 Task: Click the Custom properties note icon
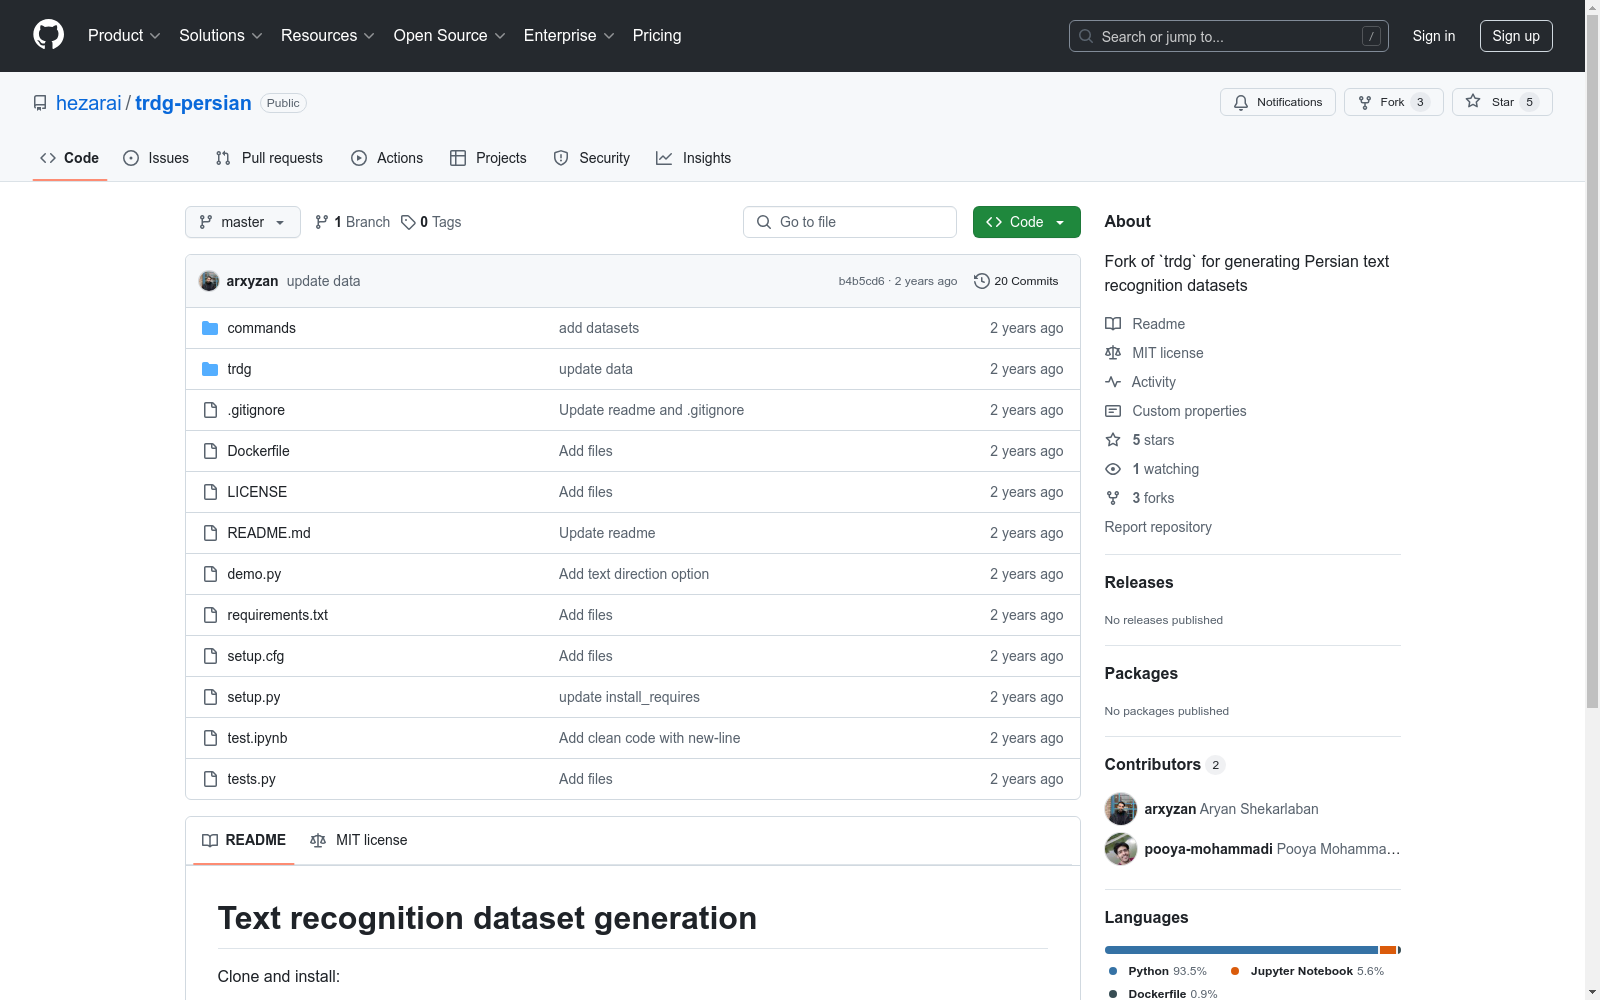coord(1113,411)
